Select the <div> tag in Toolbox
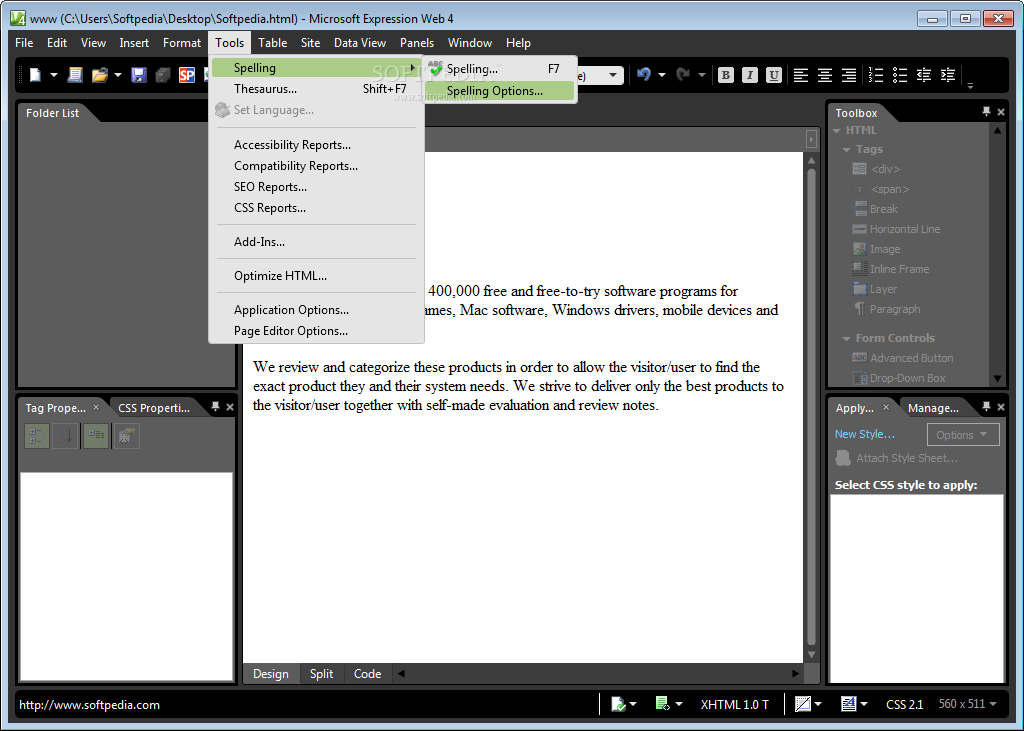Image resolution: width=1024 pixels, height=731 pixels. pyautogui.click(x=876, y=169)
